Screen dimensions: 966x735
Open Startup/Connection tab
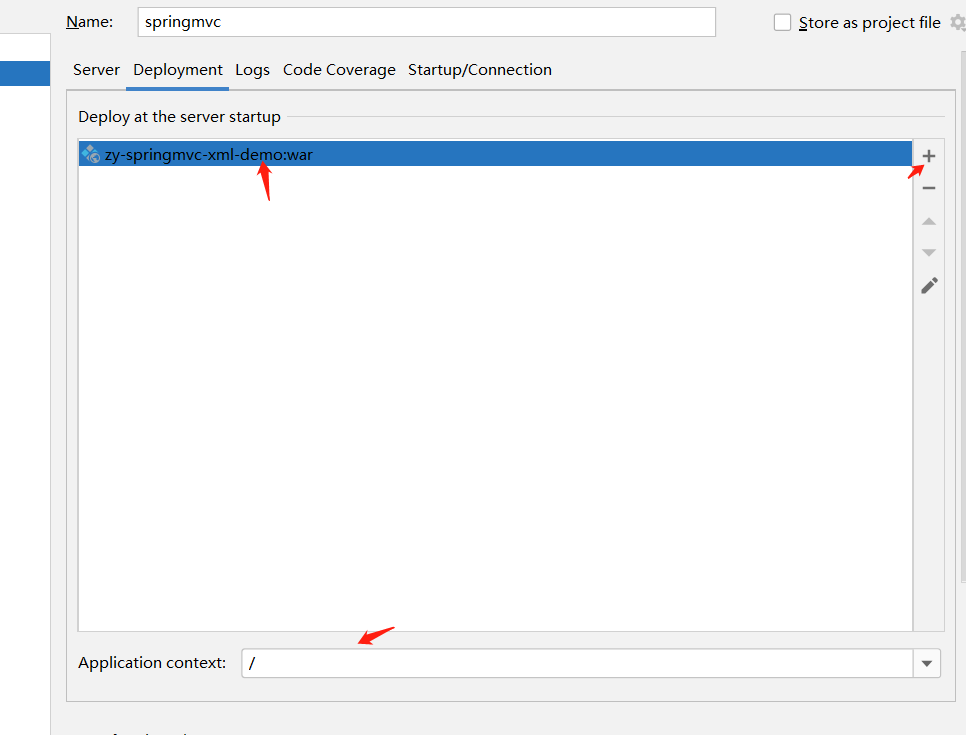pyautogui.click(x=480, y=70)
